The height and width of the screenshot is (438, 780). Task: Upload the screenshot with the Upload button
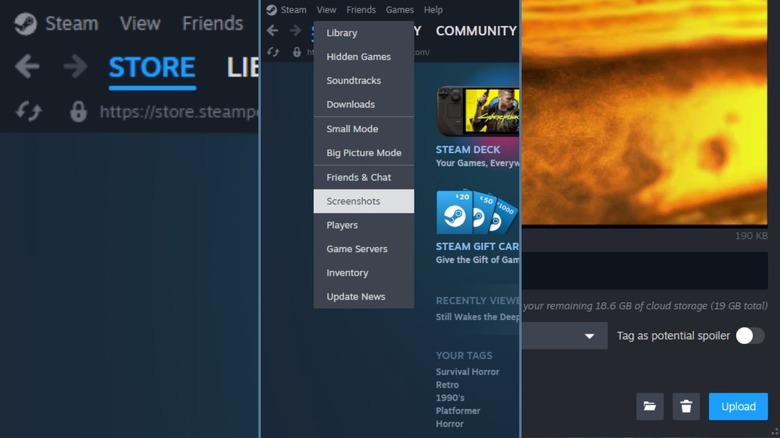coord(738,406)
